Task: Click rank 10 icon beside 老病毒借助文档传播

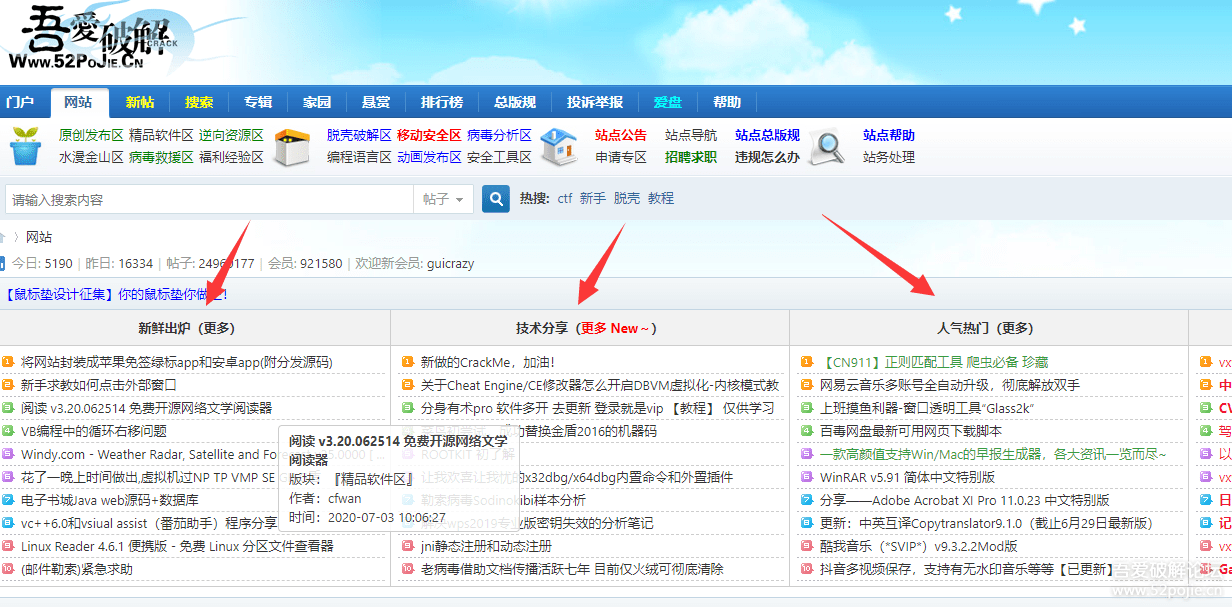Action: click(x=408, y=569)
